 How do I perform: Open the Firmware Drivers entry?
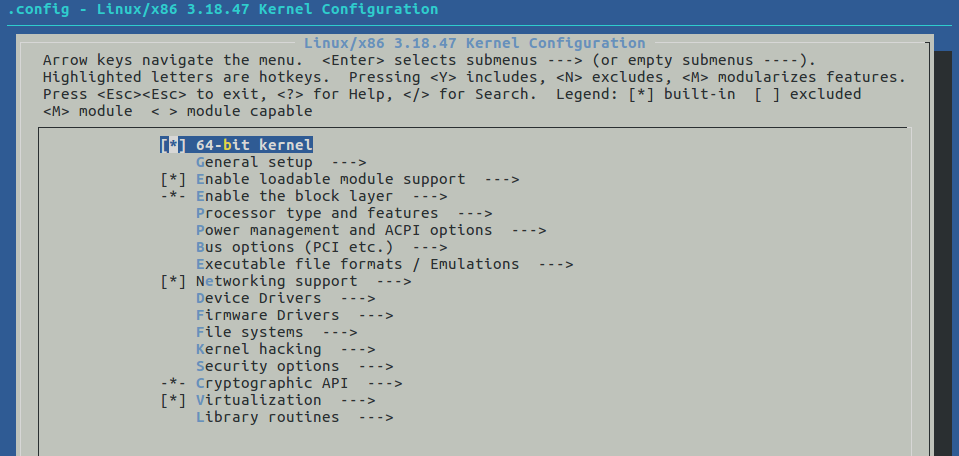pos(267,315)
